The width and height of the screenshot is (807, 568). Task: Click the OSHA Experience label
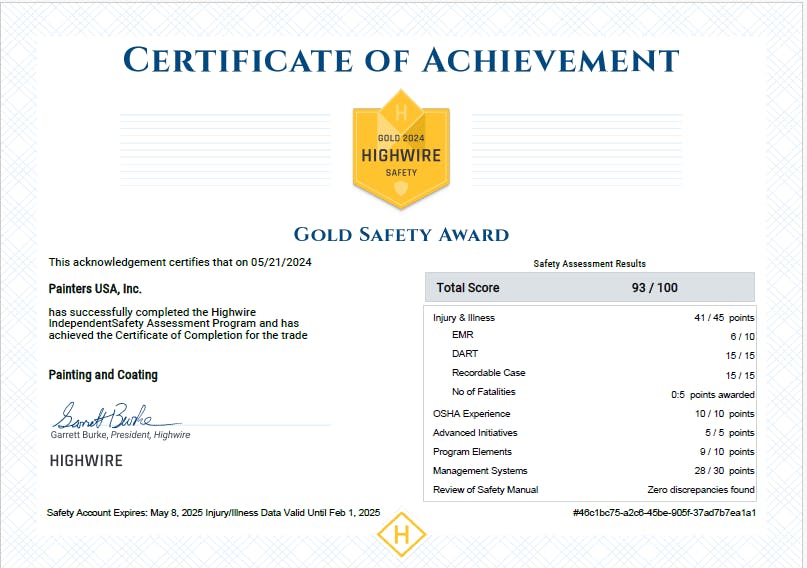(471, 414)
